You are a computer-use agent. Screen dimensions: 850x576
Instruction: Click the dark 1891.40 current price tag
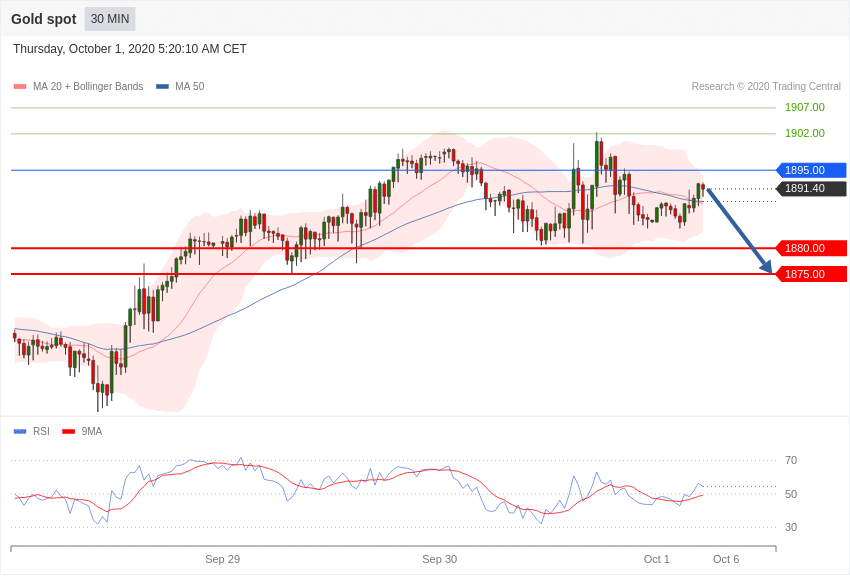tap(812, 189)
